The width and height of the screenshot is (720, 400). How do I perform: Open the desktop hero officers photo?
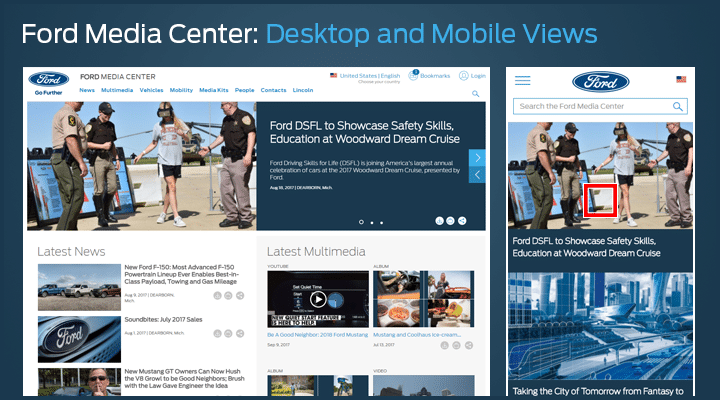[x=141, y=166]
